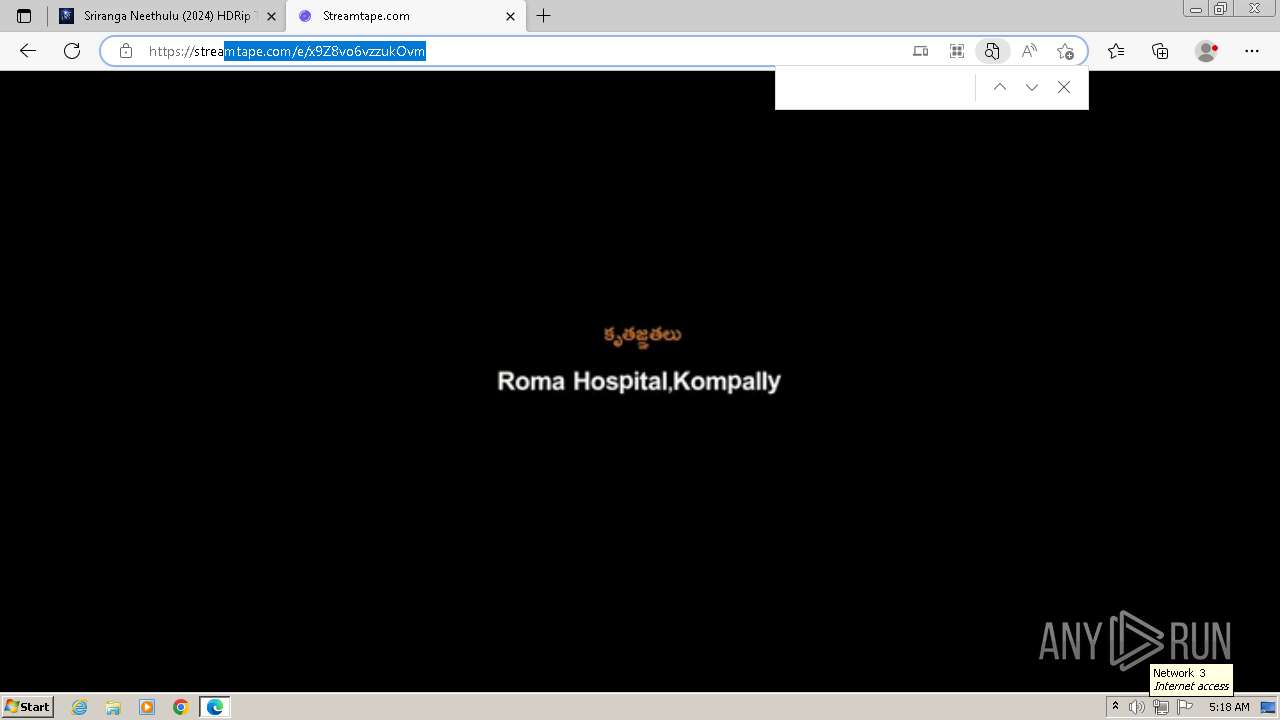The width and height of the screenshot is (1280, 720).
Task: Cast media to device icon
Action: coord(920,51)
